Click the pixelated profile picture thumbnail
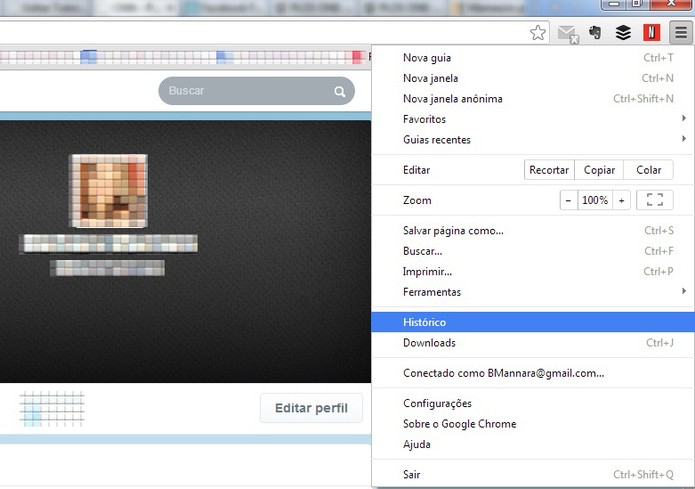This screenshot has width=695, height=489. (x=109, y=191)
